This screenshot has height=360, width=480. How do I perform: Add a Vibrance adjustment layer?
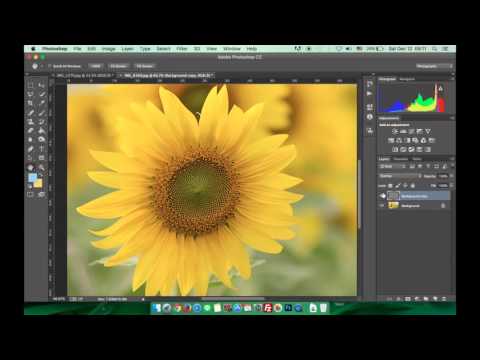tap(428, 131)
